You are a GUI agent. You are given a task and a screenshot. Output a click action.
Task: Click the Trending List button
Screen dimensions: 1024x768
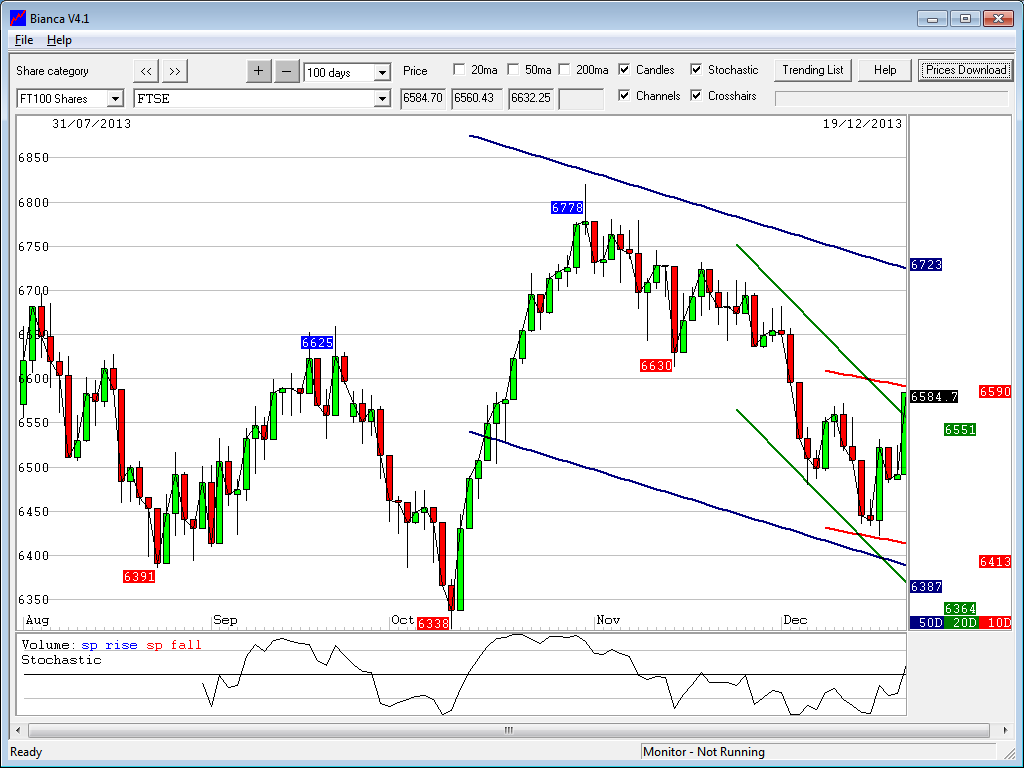coord(813,70)
